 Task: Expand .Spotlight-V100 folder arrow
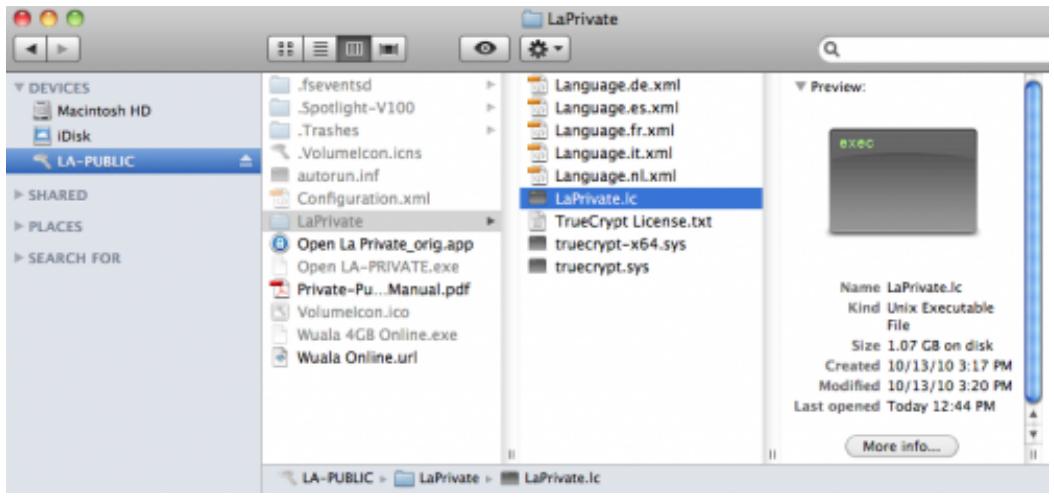[491, 108]
